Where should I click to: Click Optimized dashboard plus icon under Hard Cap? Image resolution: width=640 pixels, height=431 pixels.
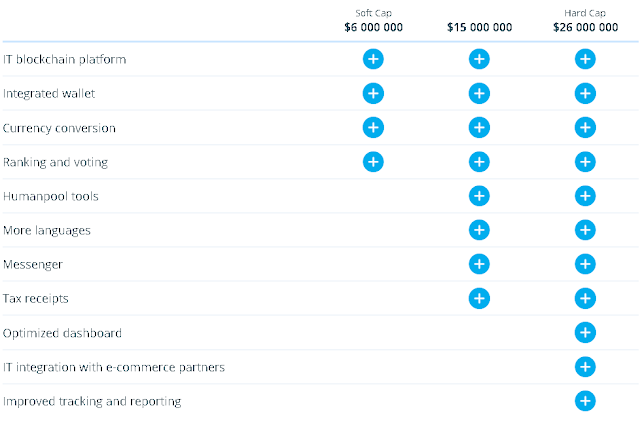coord(585,333)
